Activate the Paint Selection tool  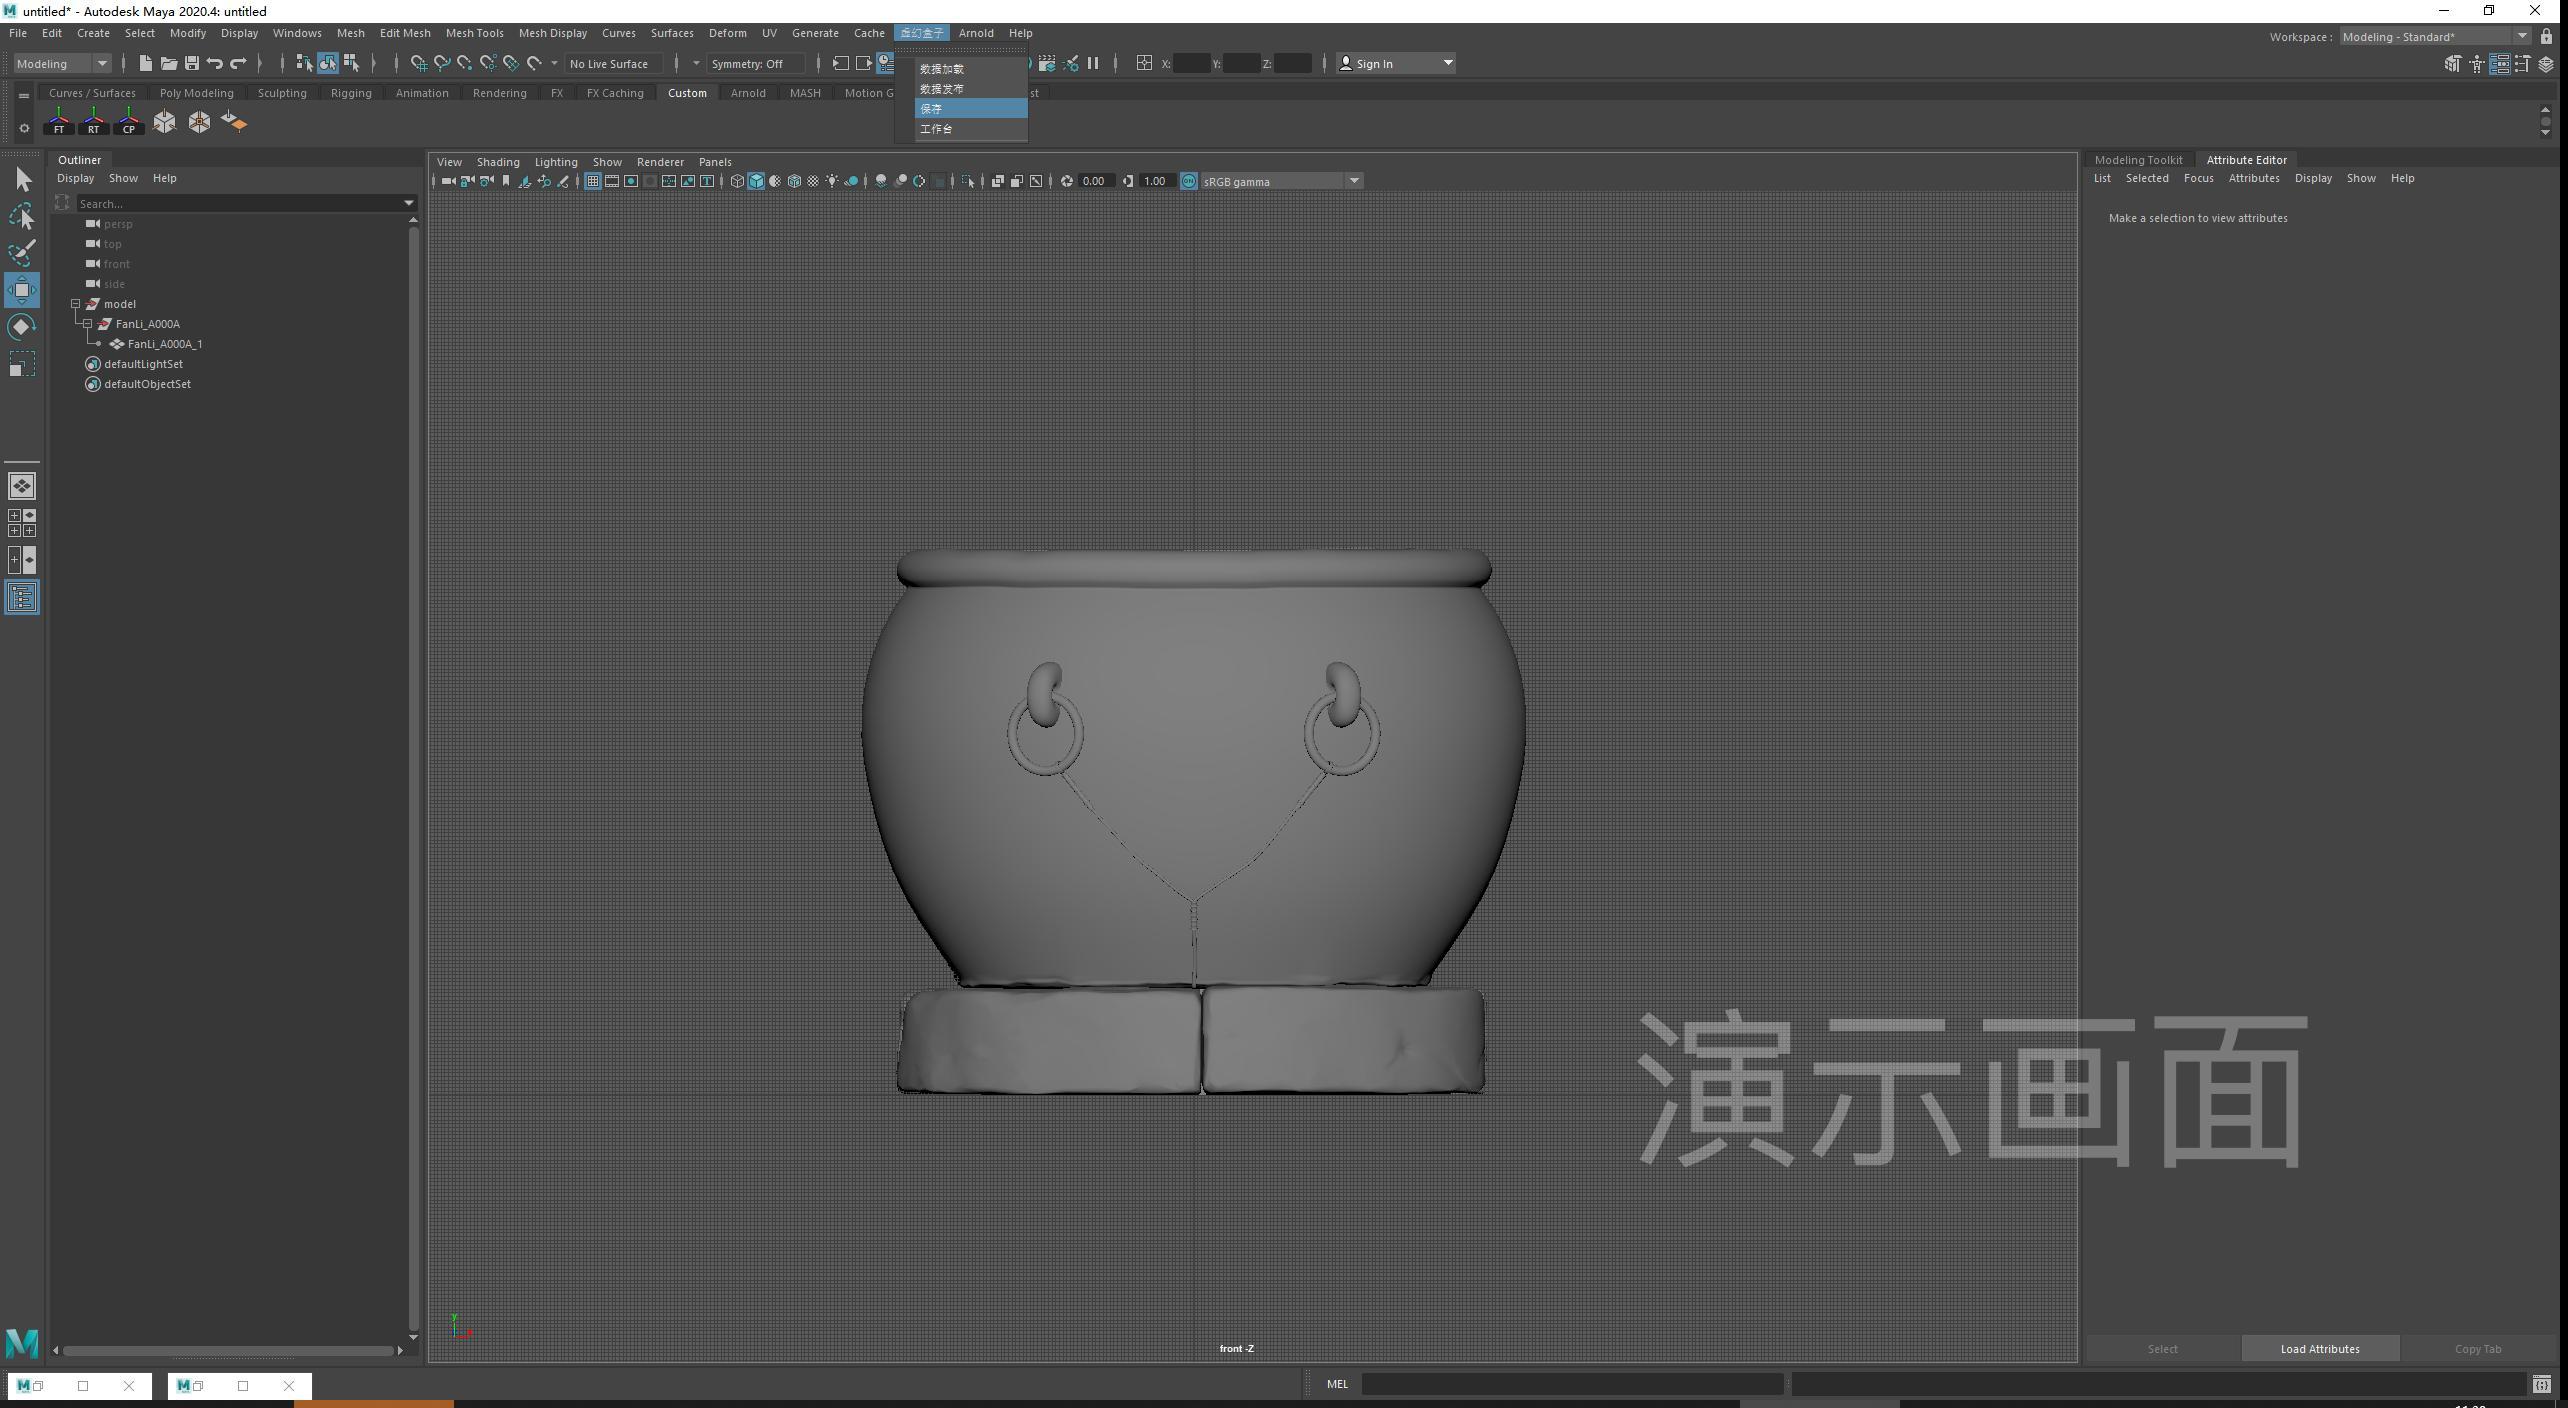click(x=22, y=252)
